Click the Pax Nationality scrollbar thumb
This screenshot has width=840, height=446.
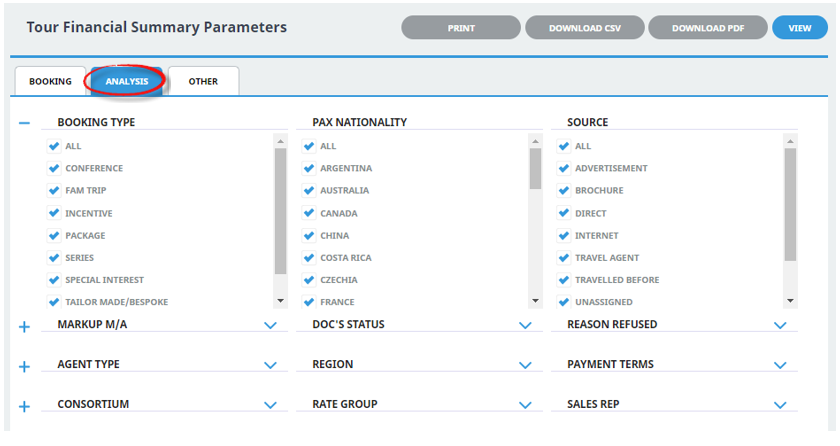(x=536, y=168)
